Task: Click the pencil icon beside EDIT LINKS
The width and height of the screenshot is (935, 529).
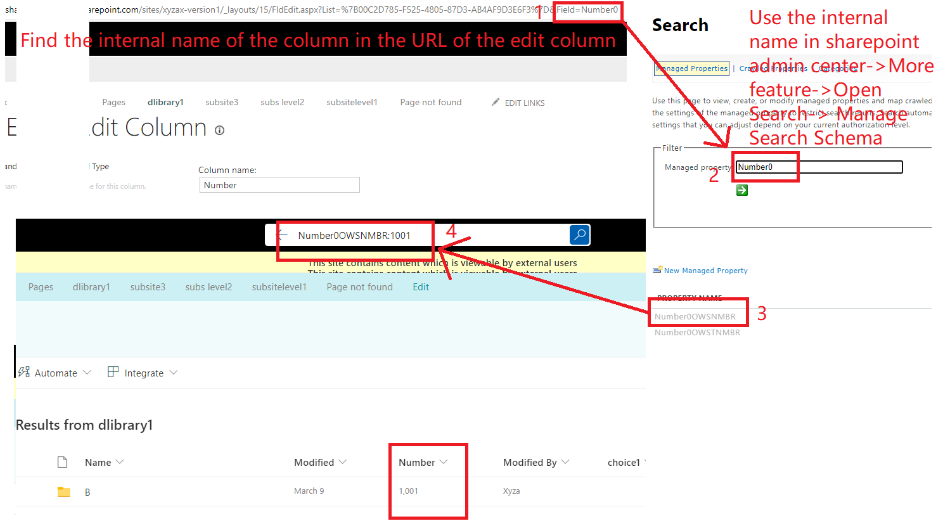Action: [x=496, y=102]
